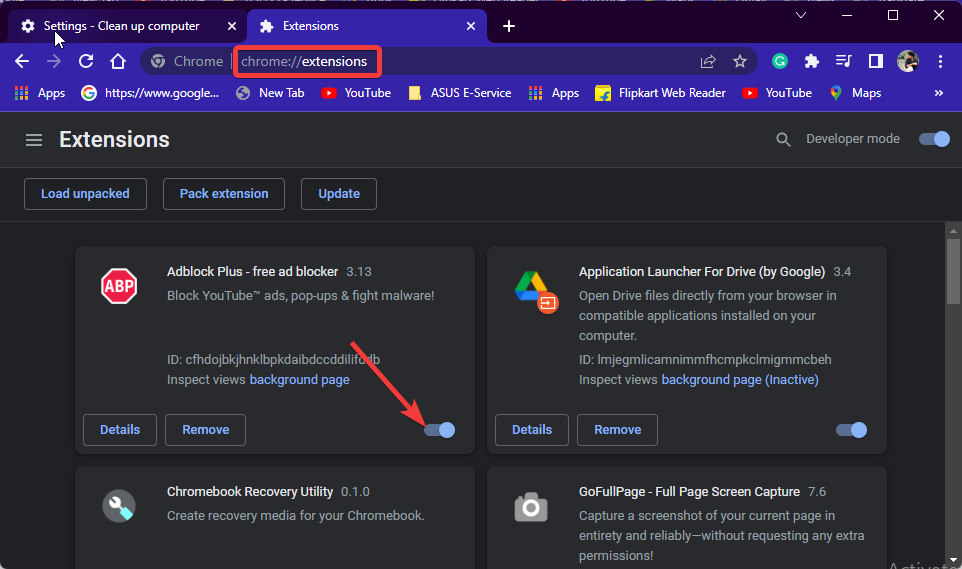Click the forward navigation arrow
962x569 pixels.
54,61
